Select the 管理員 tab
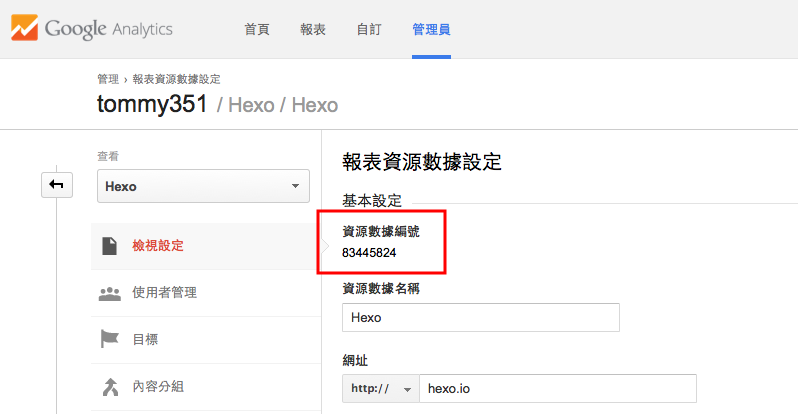Image resolution: width=798 pixels, height=414 pixels. [x=431, y=29]
